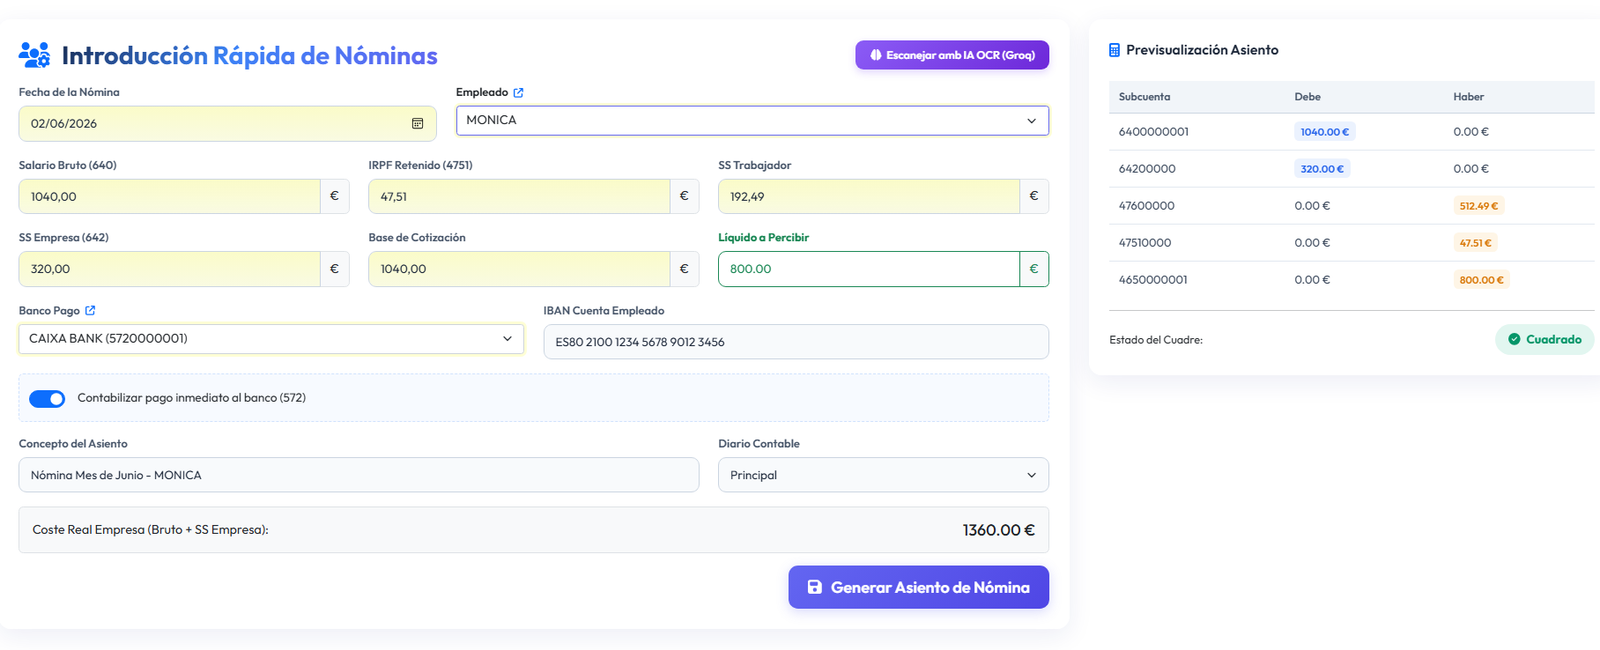Click the Concepto del Asiento text field
The height and width of the screenshot is (650, 1600).
359,475
